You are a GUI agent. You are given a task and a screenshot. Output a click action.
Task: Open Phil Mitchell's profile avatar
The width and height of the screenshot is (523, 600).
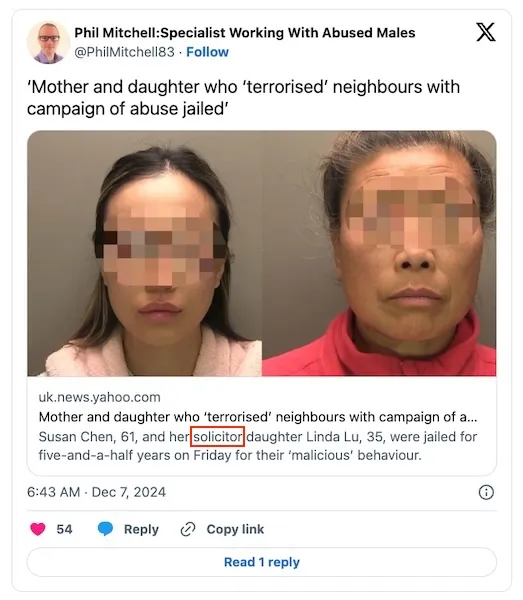click(x=48, y=42)
